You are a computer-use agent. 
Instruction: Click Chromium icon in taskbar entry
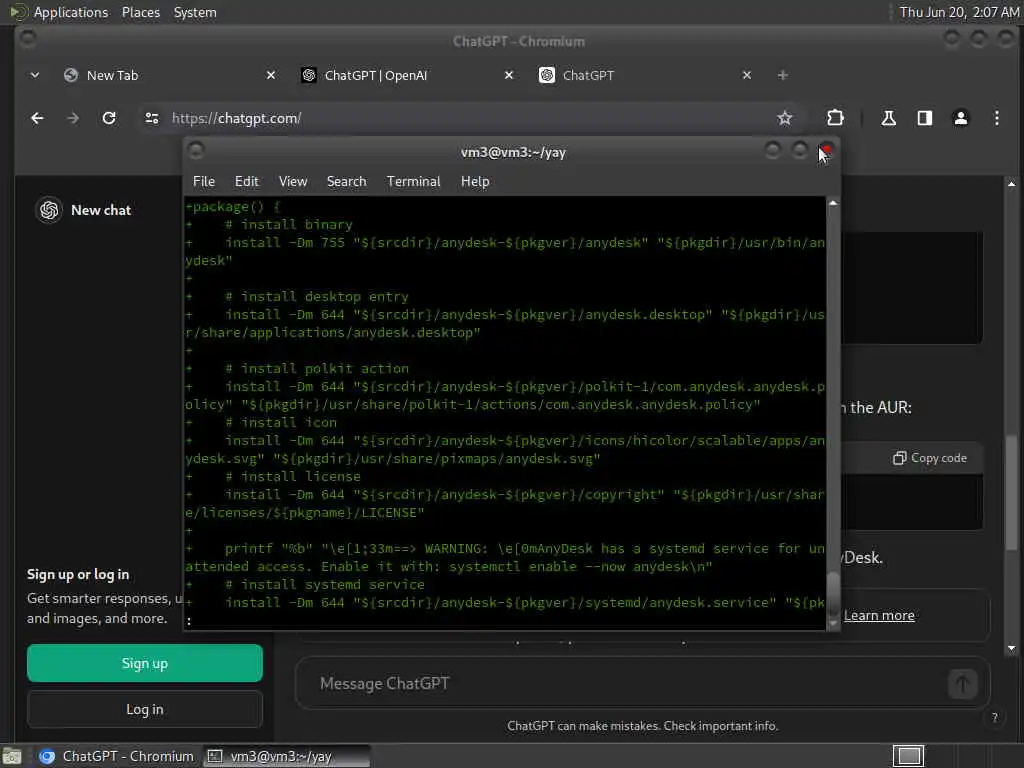point(47,756)
